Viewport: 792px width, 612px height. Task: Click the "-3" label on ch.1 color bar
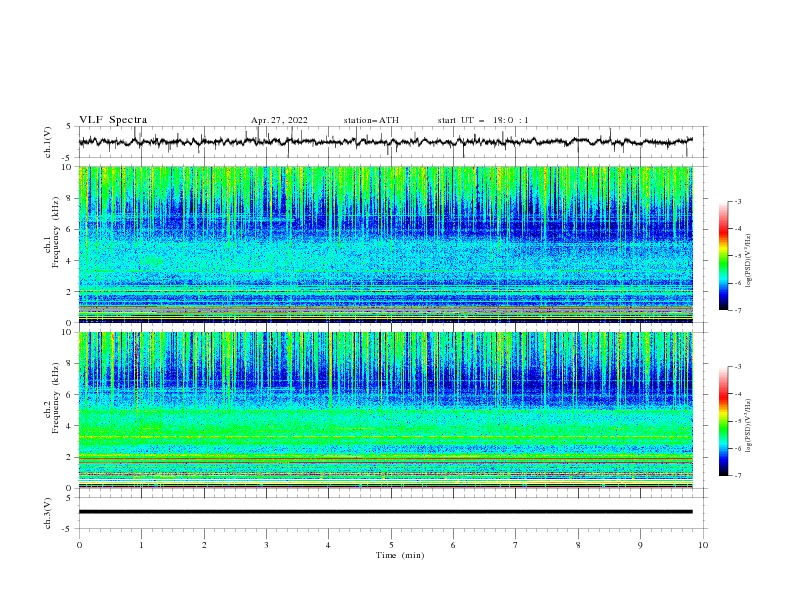pos(737,201)
